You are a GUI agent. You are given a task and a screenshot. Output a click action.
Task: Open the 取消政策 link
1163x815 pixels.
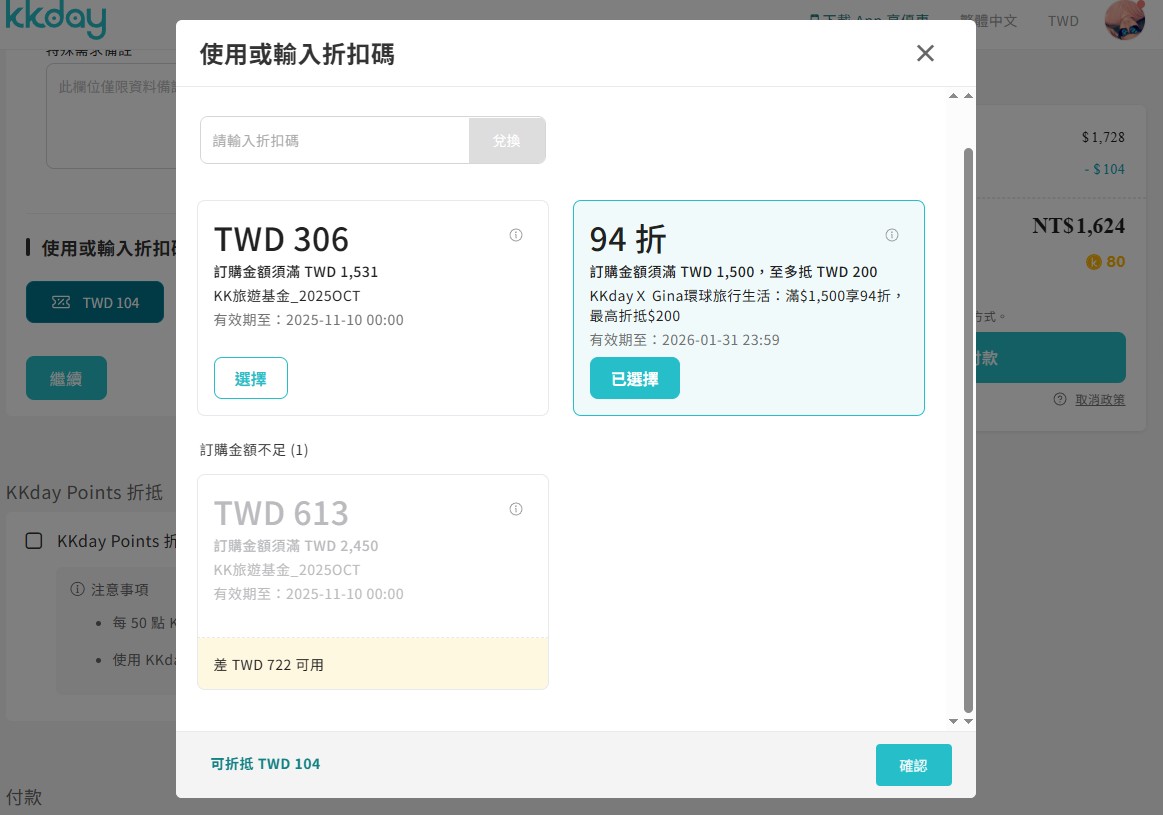coord(1100,399)
